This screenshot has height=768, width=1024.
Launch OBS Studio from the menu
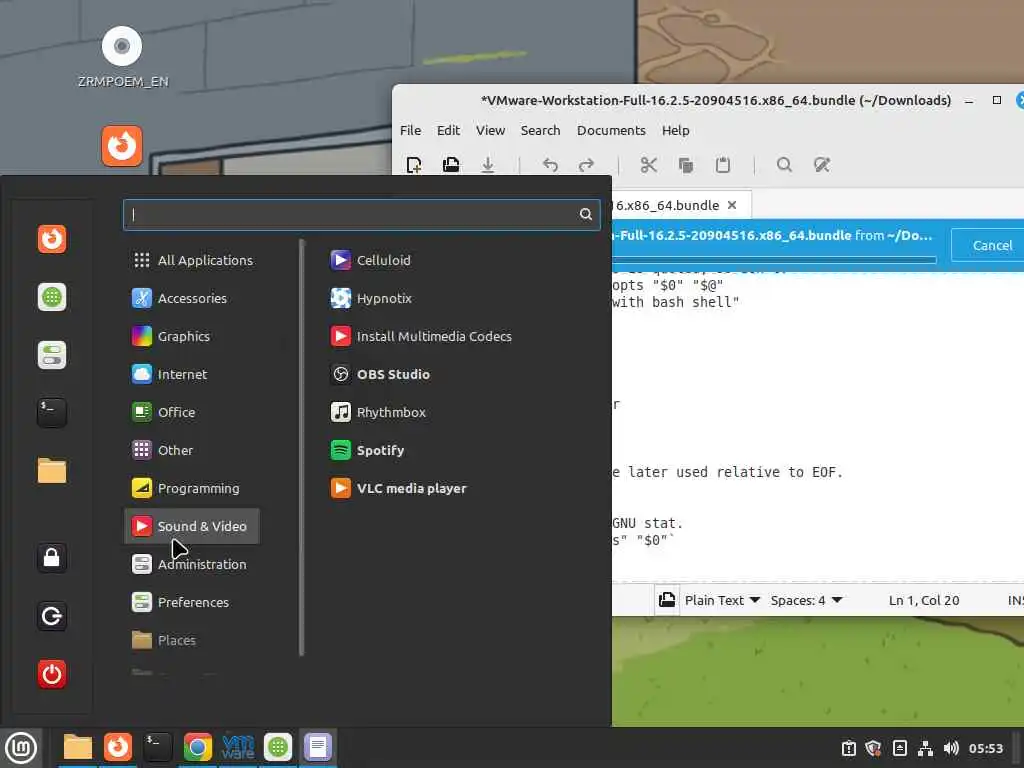(380, 374)
